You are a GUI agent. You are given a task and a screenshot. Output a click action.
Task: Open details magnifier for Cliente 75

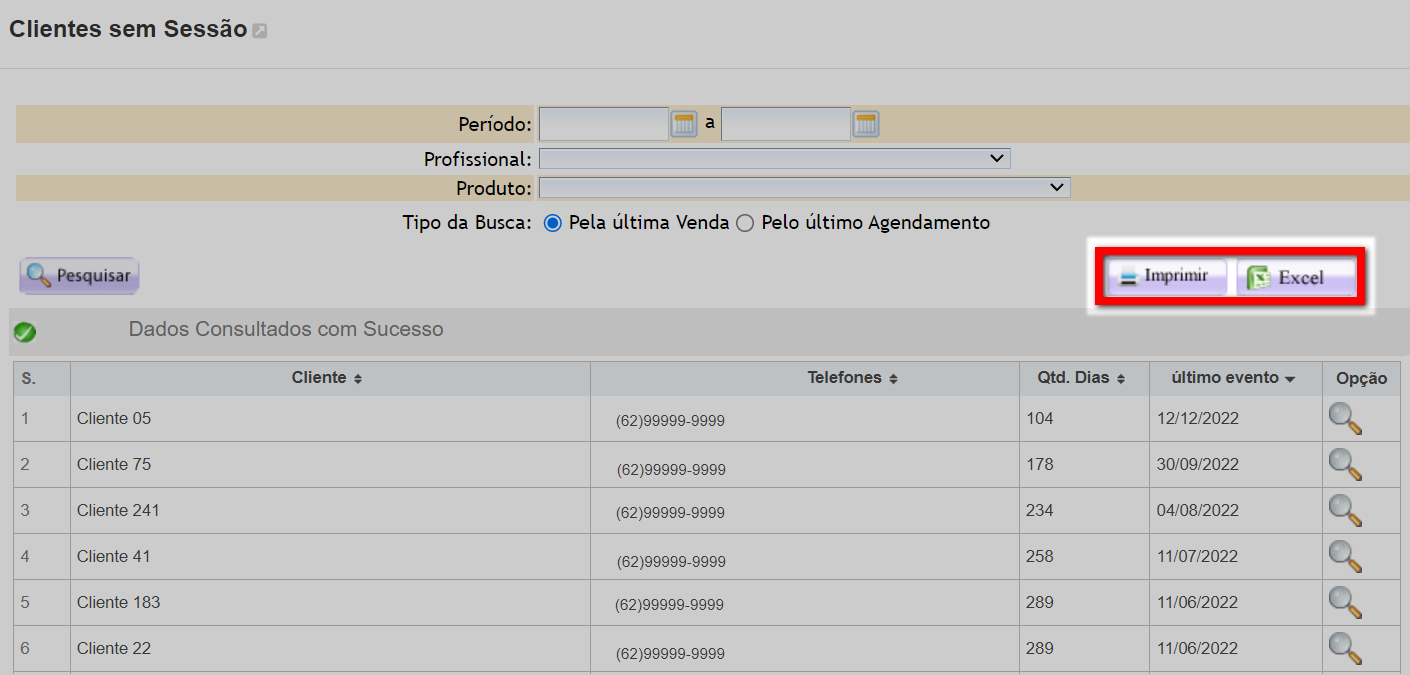1345,465
